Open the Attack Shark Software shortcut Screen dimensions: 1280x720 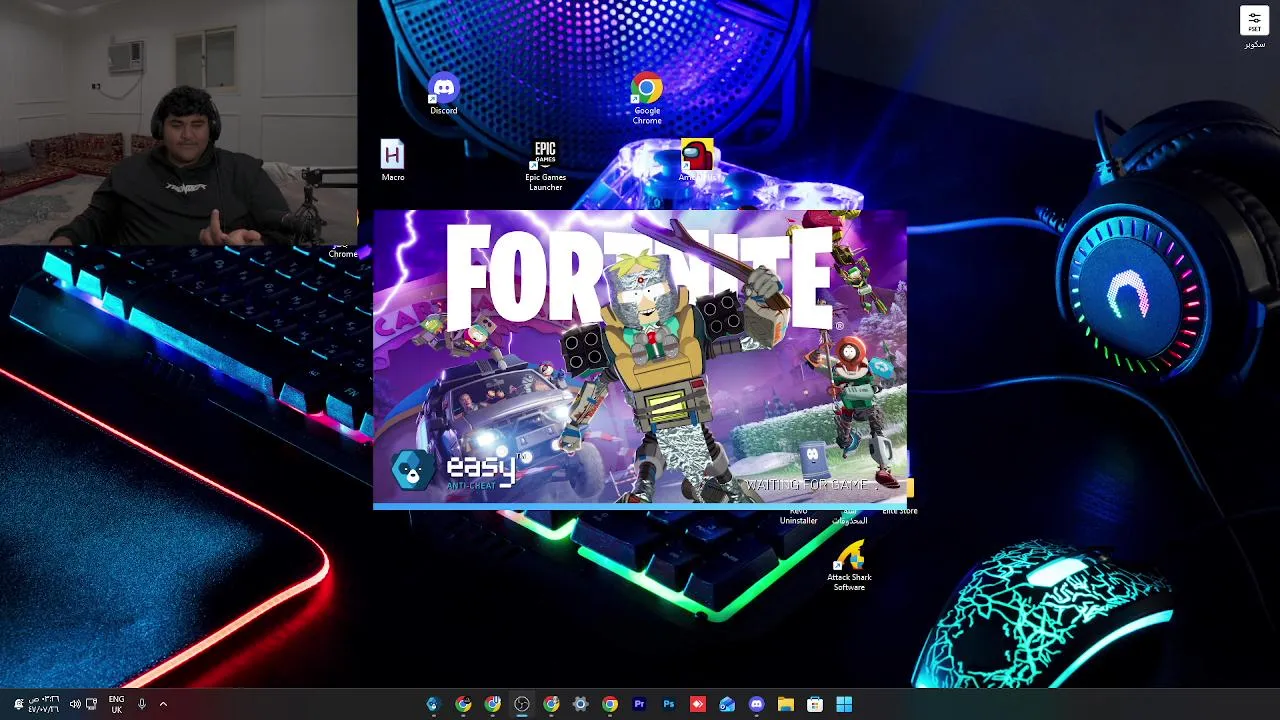pyautogui.click(x=849, y=566)
